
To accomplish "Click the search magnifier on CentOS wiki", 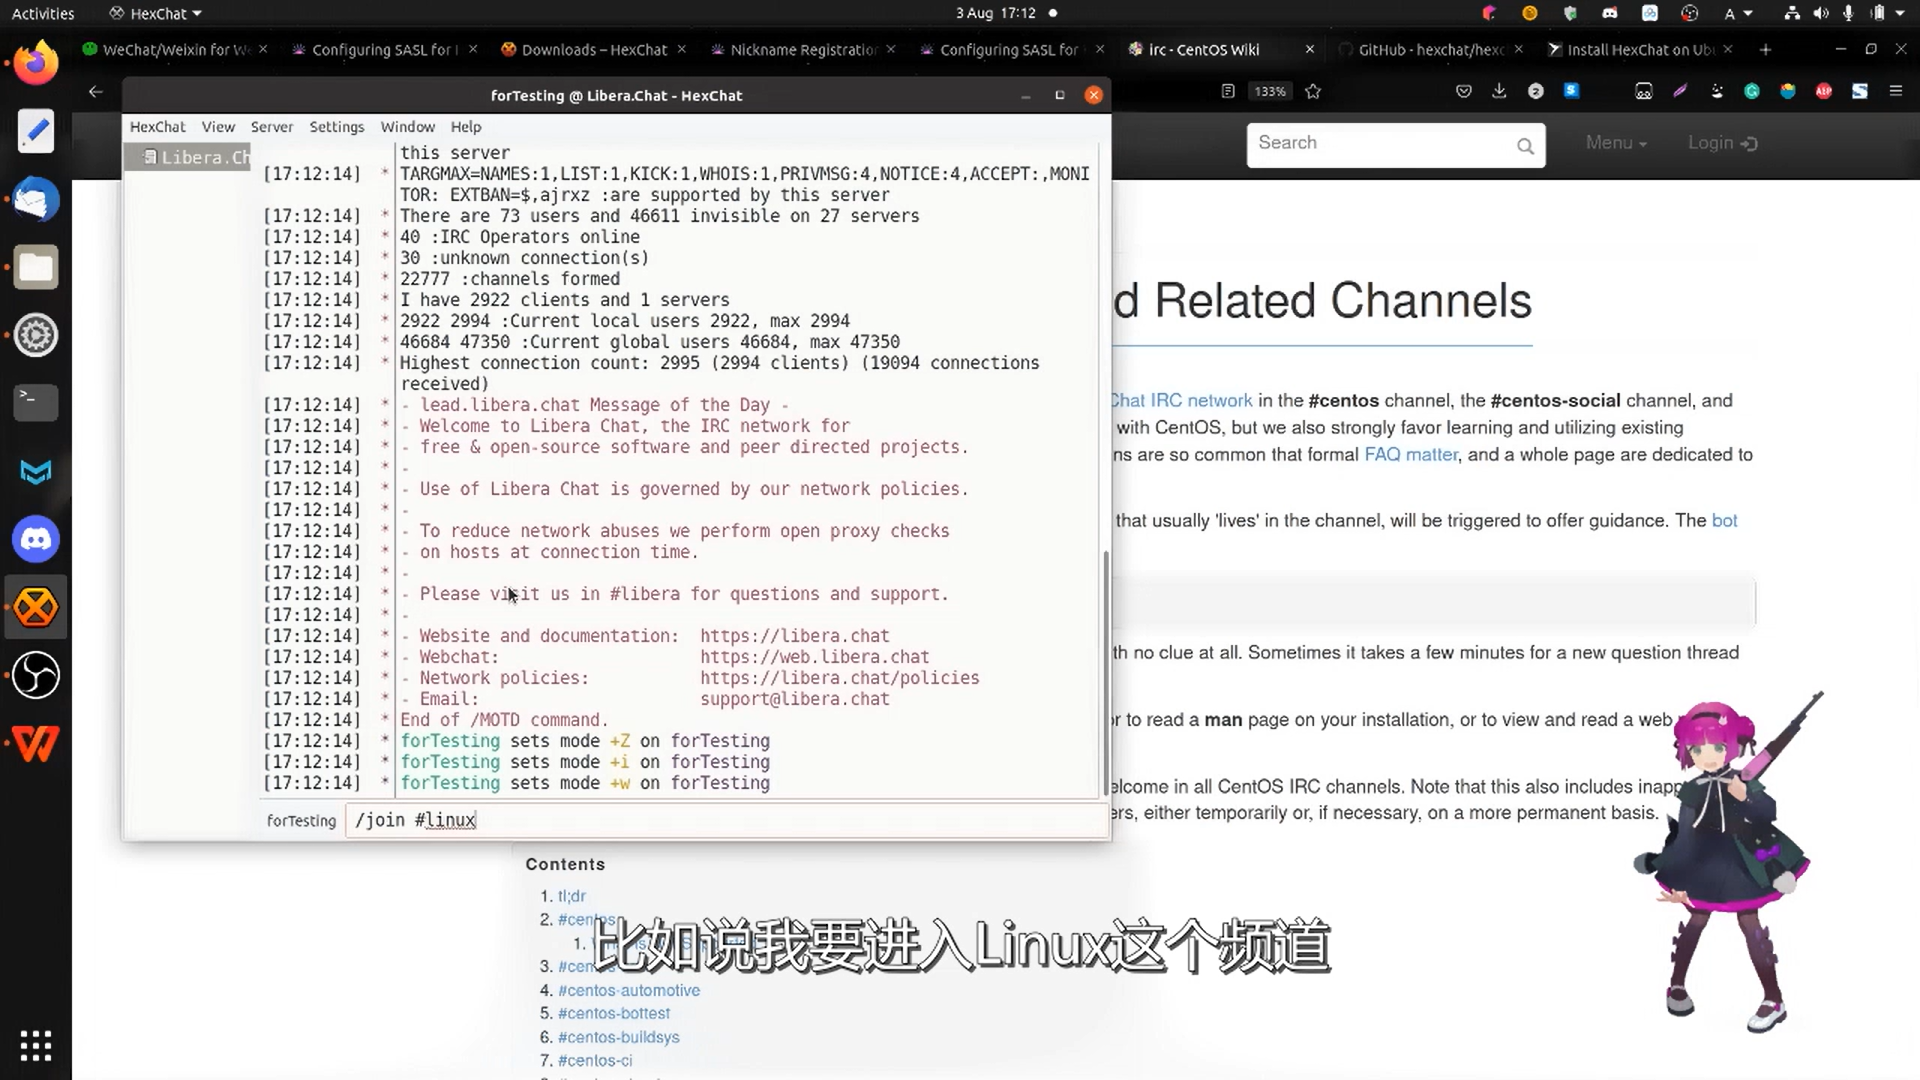I will [1525, 146].
